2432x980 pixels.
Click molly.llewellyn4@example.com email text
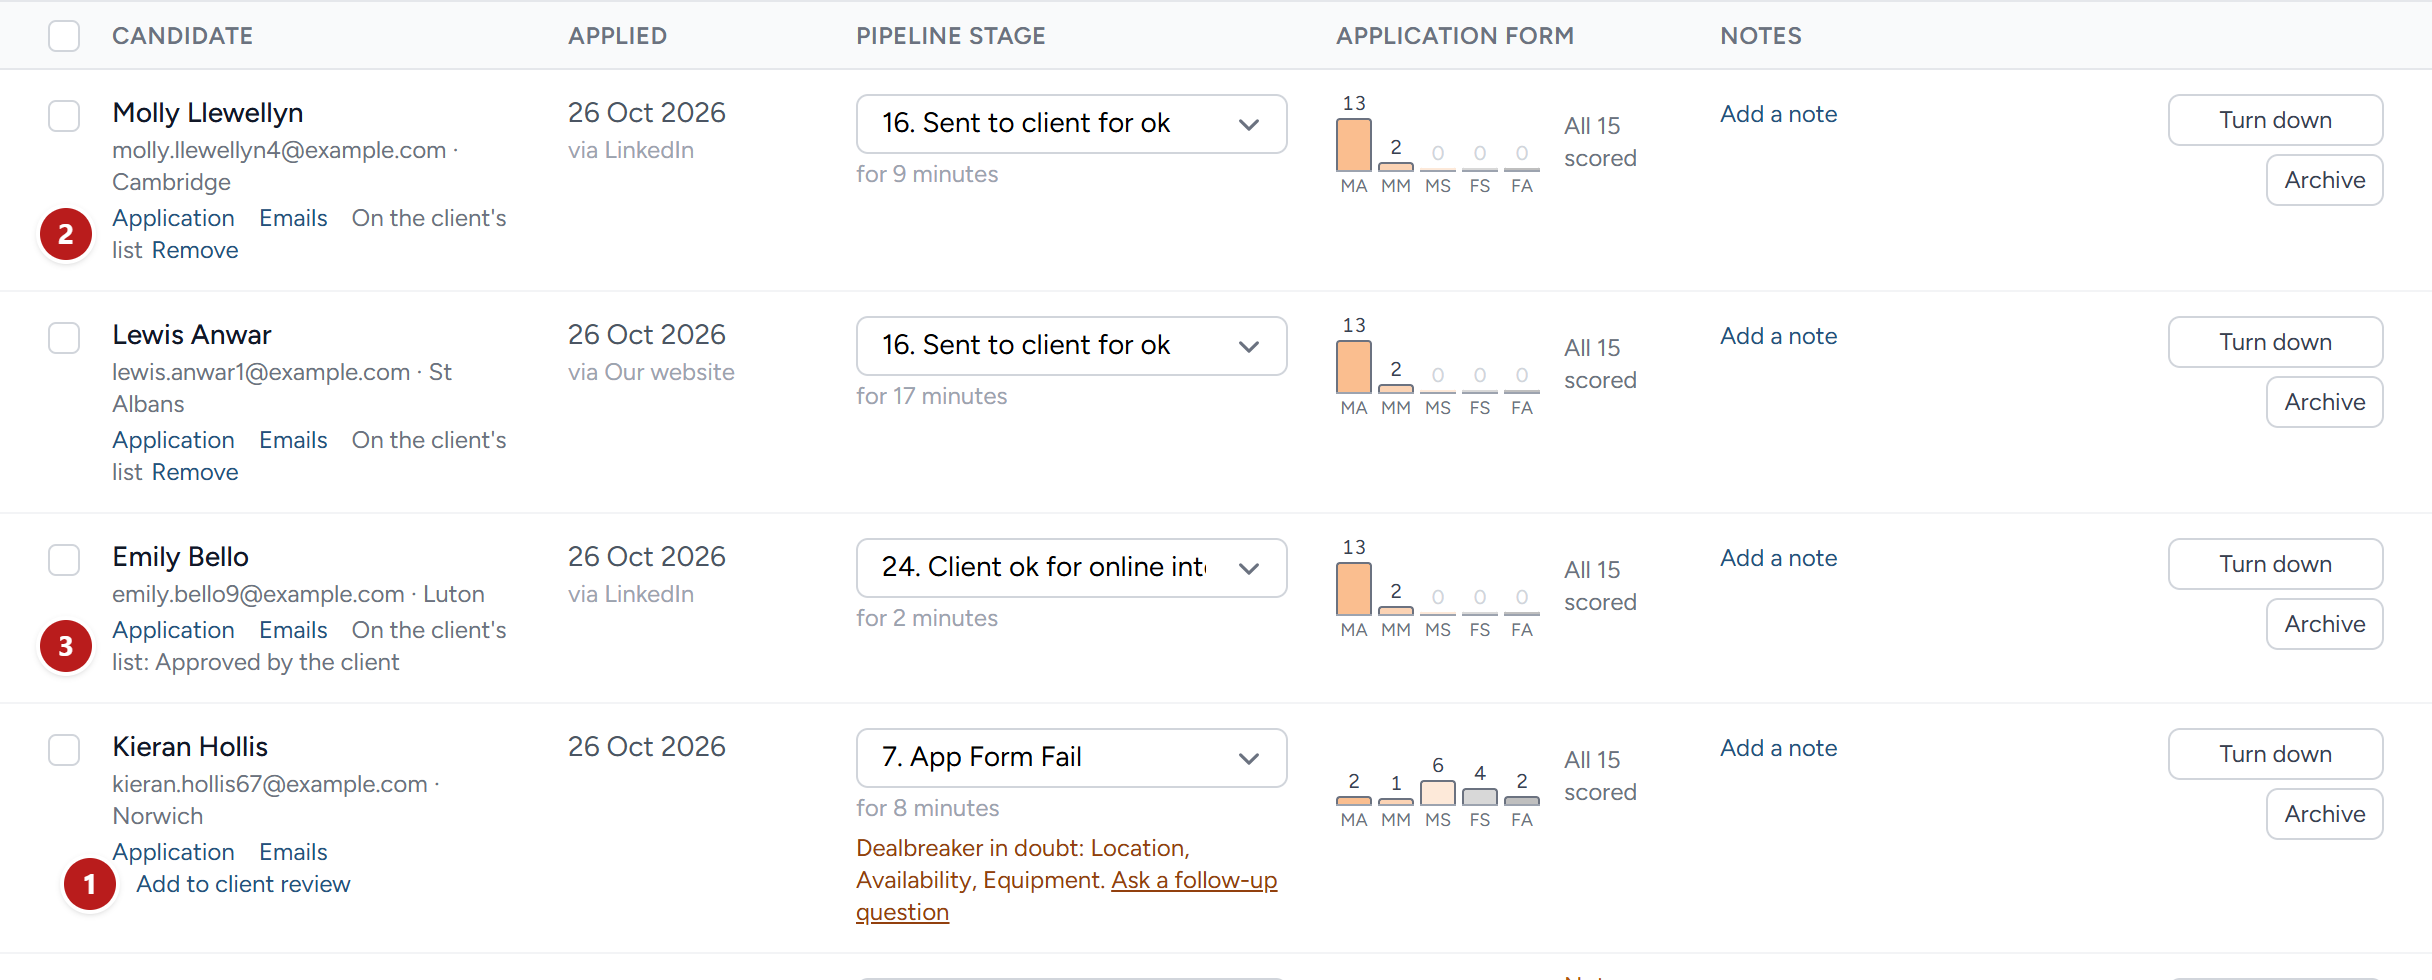279,150
